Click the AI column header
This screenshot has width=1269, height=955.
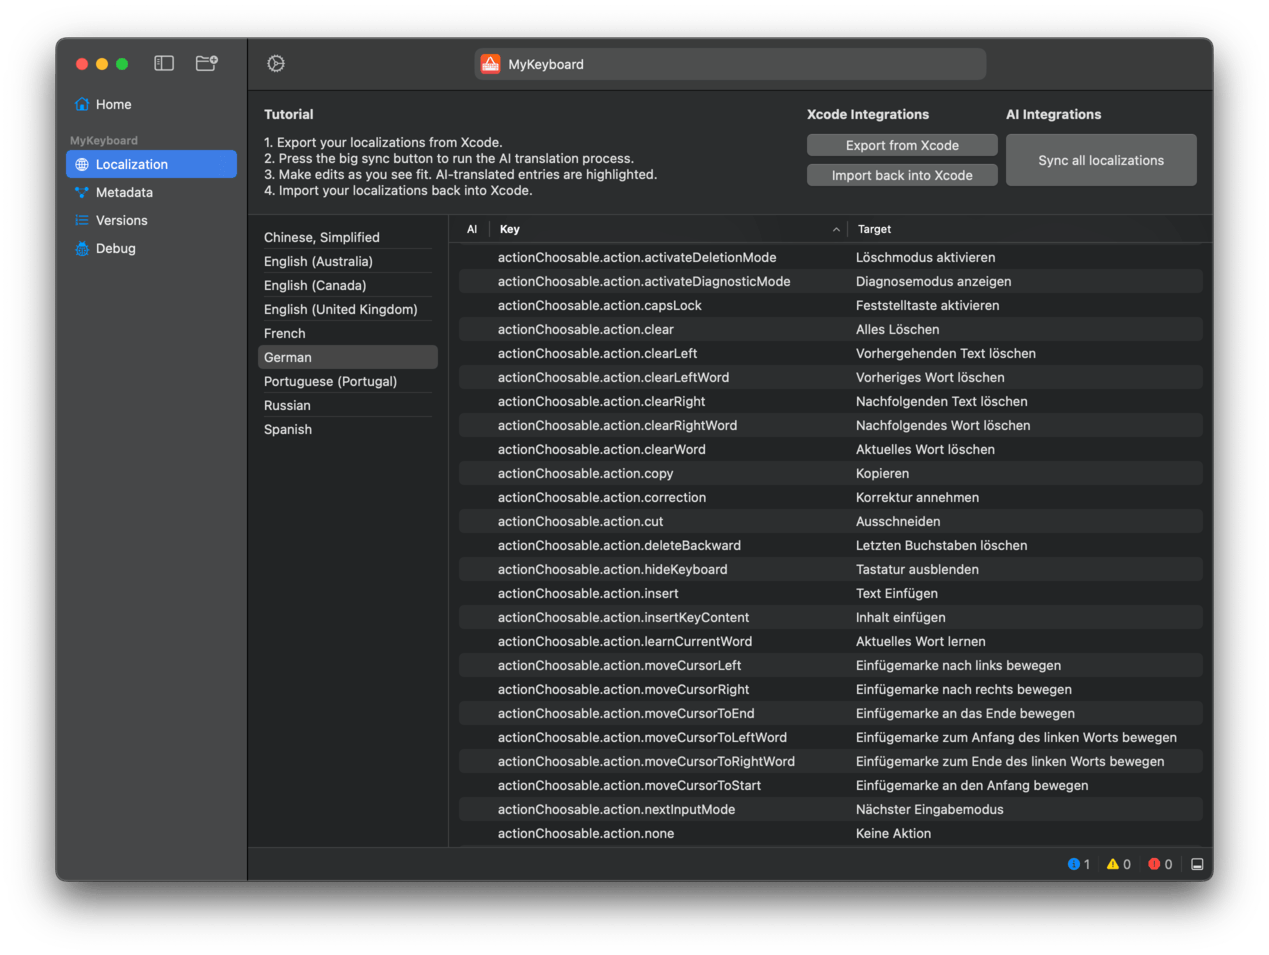(x=472, y=229)
